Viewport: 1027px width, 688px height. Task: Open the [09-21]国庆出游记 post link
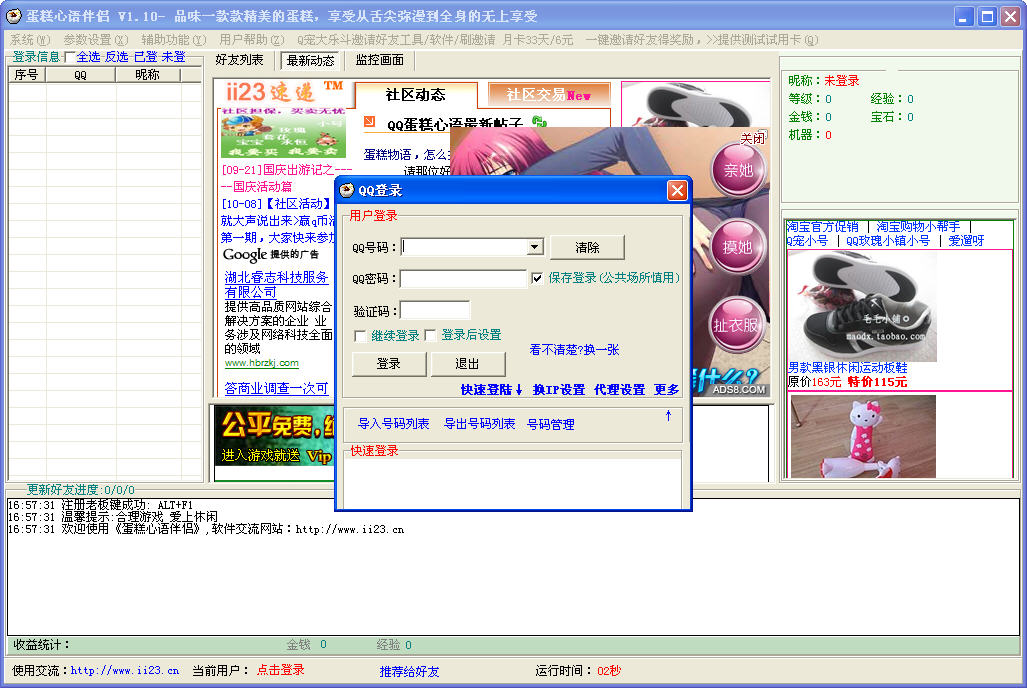(287, 178)
